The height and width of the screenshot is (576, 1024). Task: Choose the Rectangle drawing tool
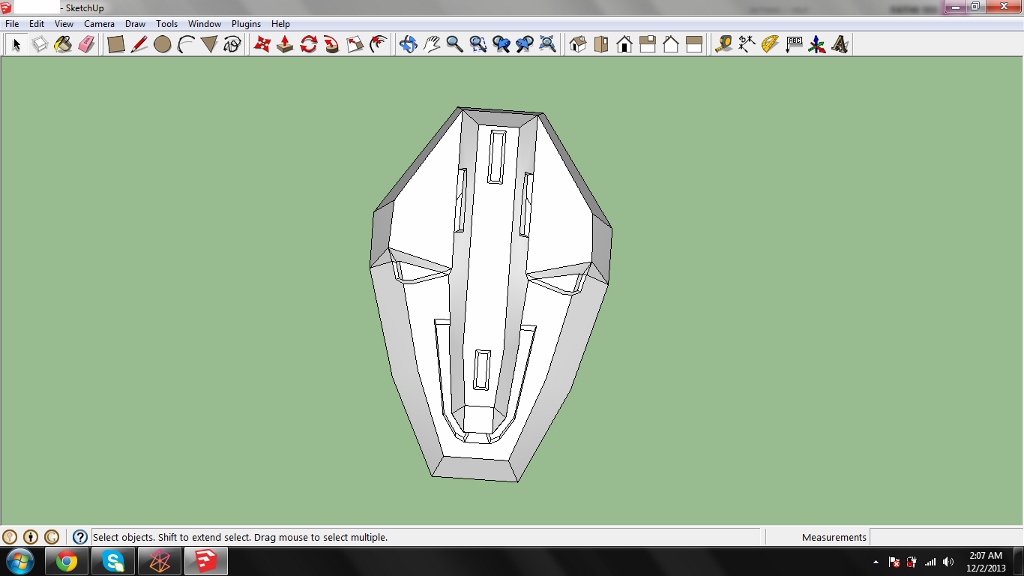pos(116,44)
